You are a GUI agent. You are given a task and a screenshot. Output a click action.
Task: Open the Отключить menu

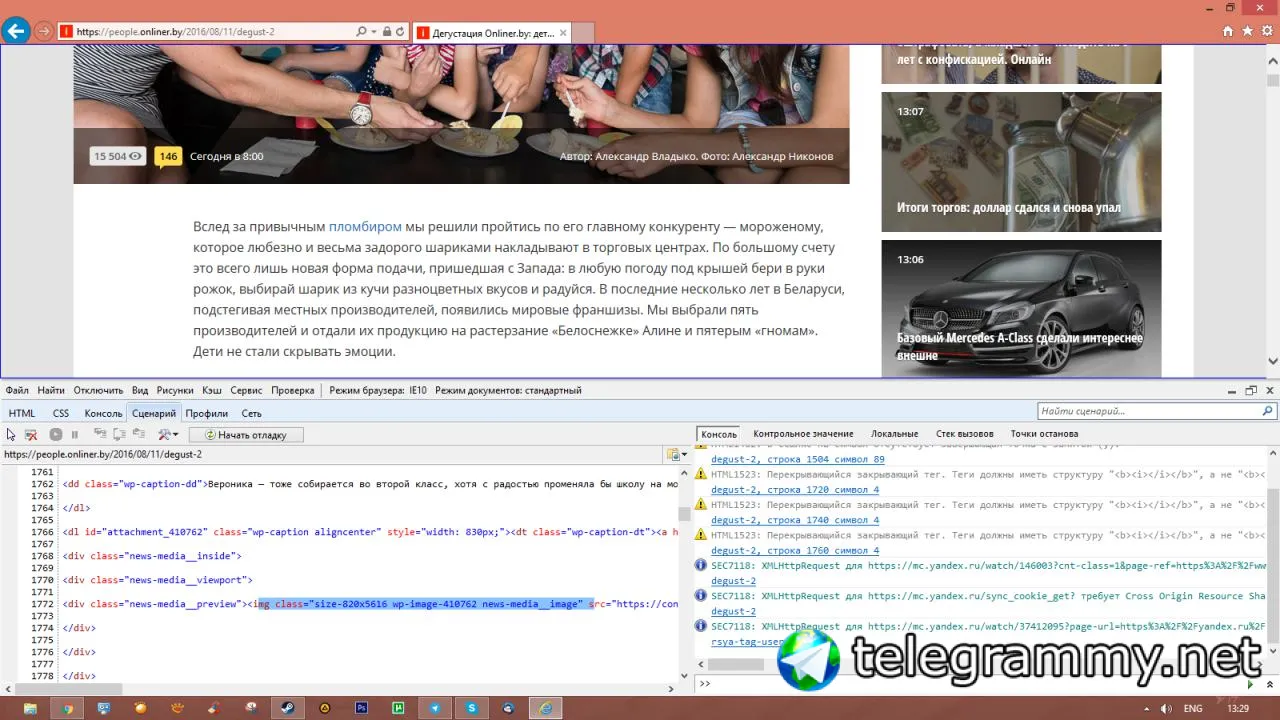(98, 390)
